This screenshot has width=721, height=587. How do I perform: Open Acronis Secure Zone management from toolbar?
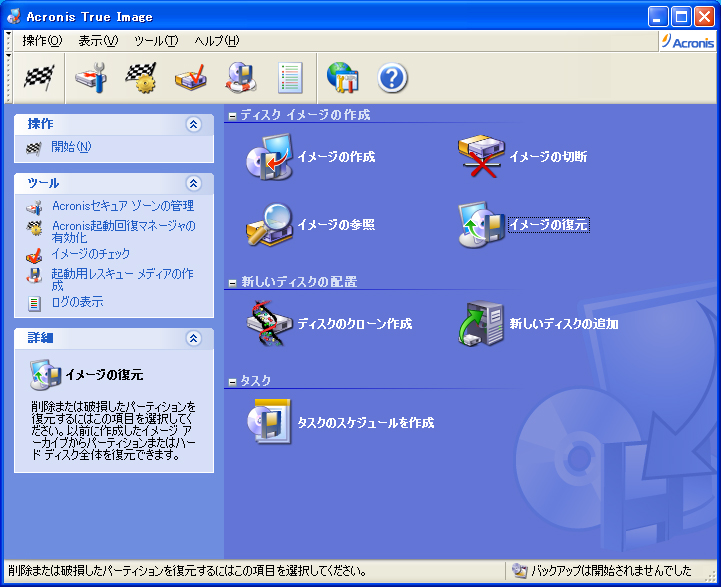(91, 78)
